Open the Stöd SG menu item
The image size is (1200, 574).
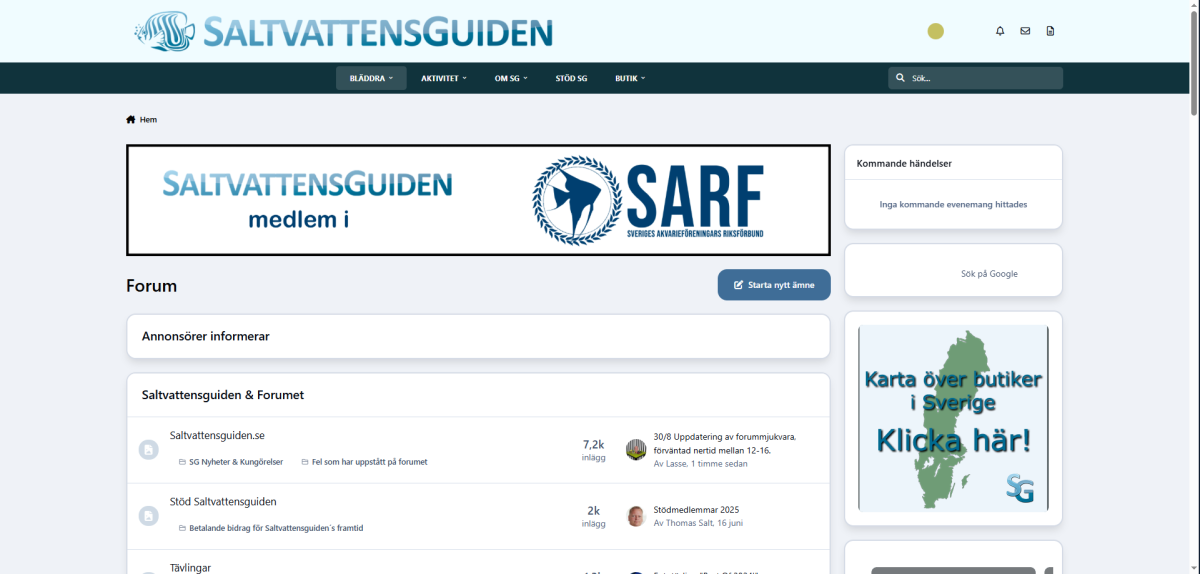[x=571, y=78]
